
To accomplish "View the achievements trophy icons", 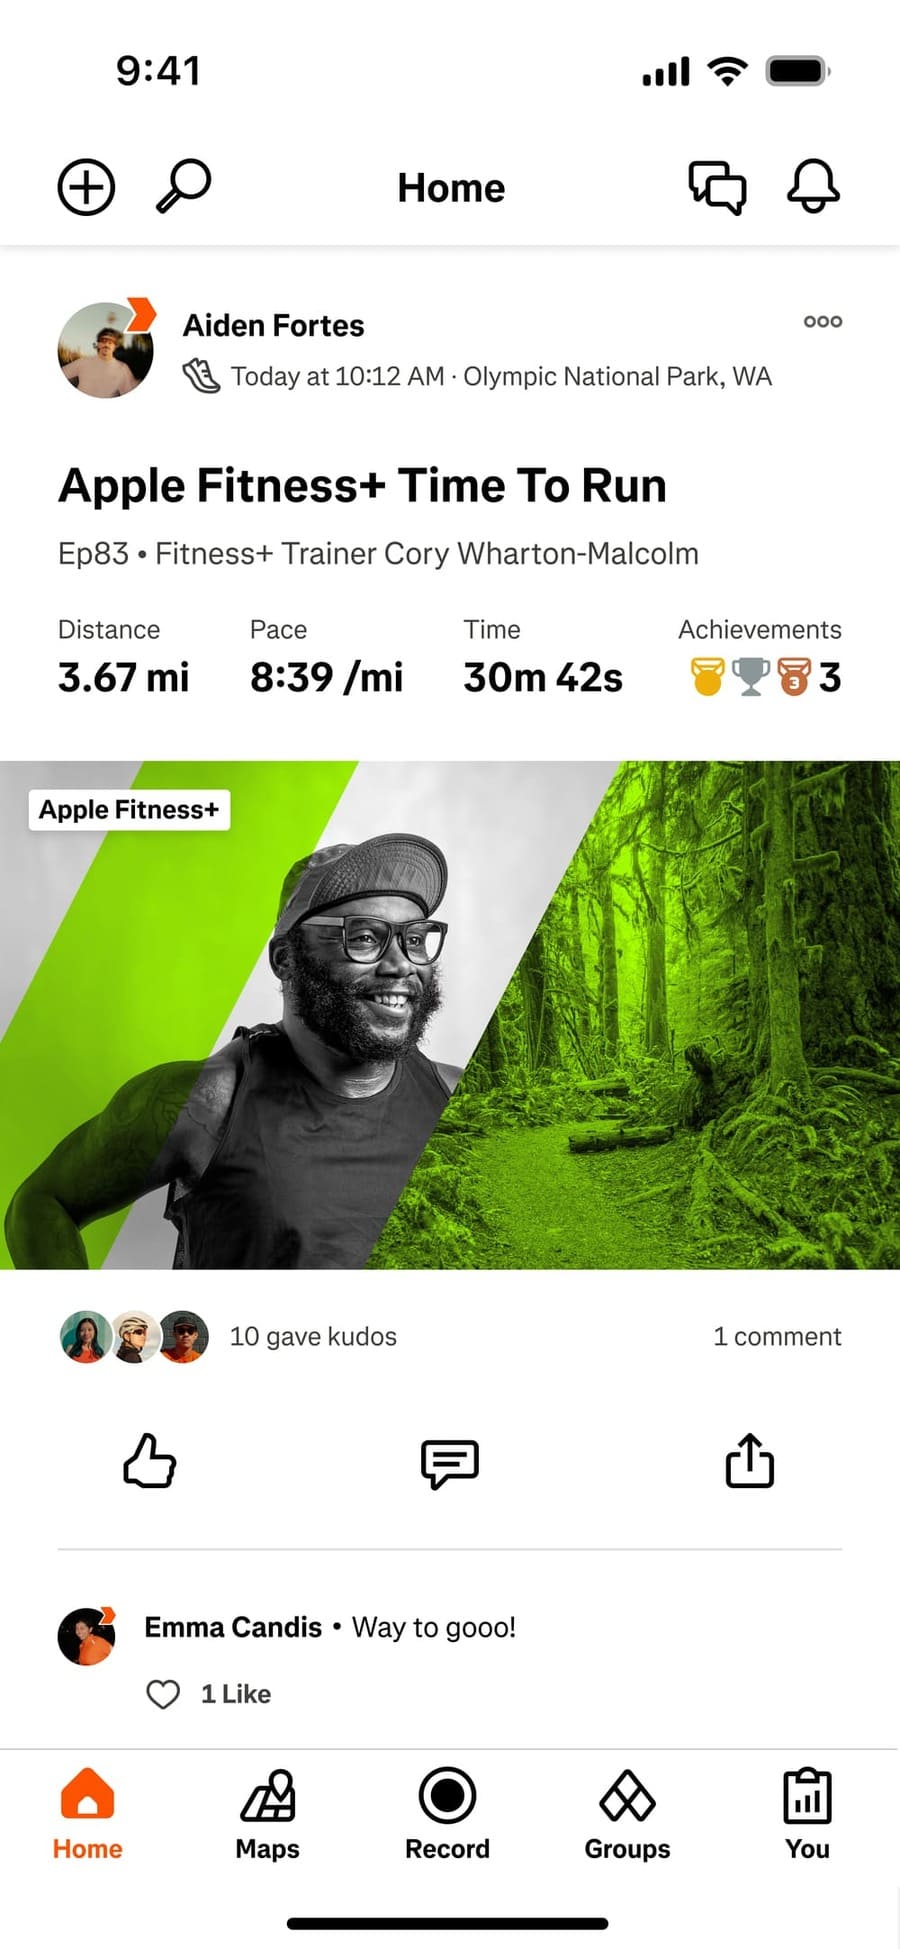I will 765,677.
